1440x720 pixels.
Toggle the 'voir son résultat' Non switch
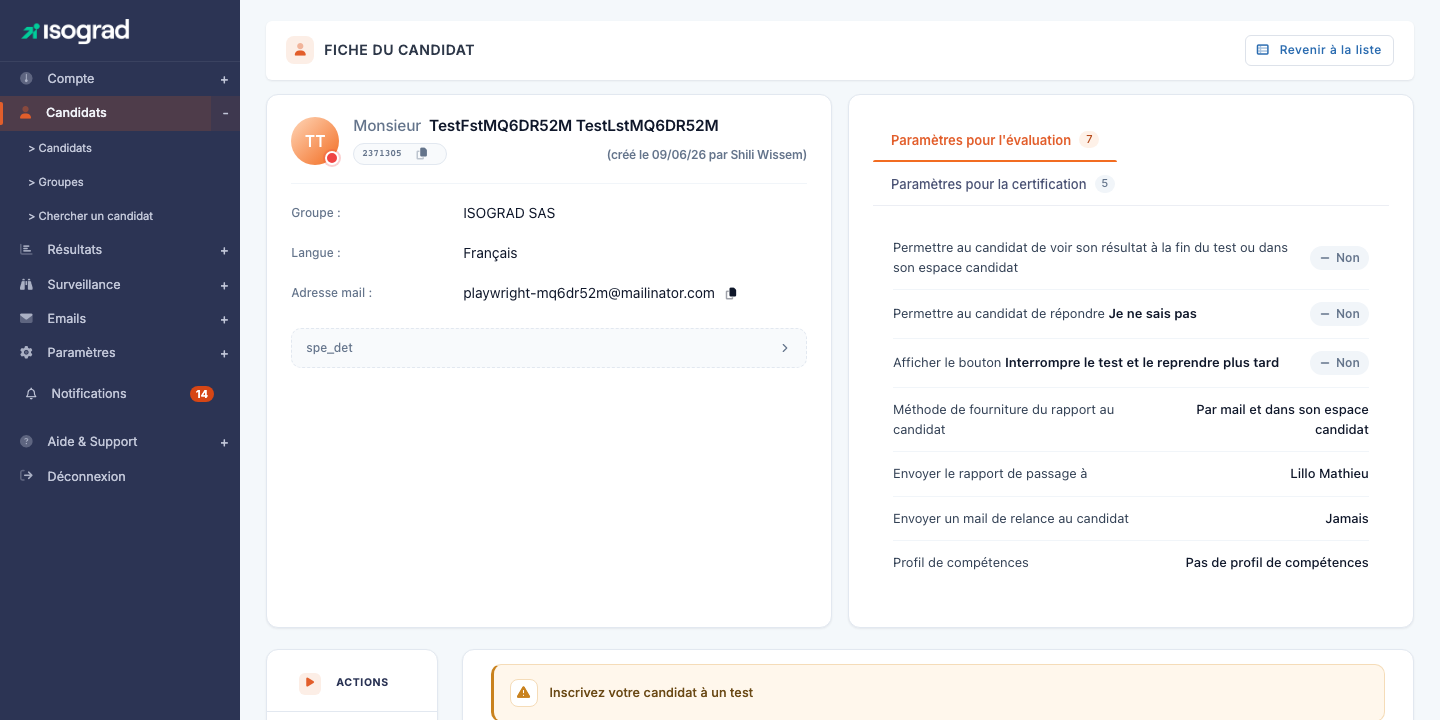point(1339,258)
